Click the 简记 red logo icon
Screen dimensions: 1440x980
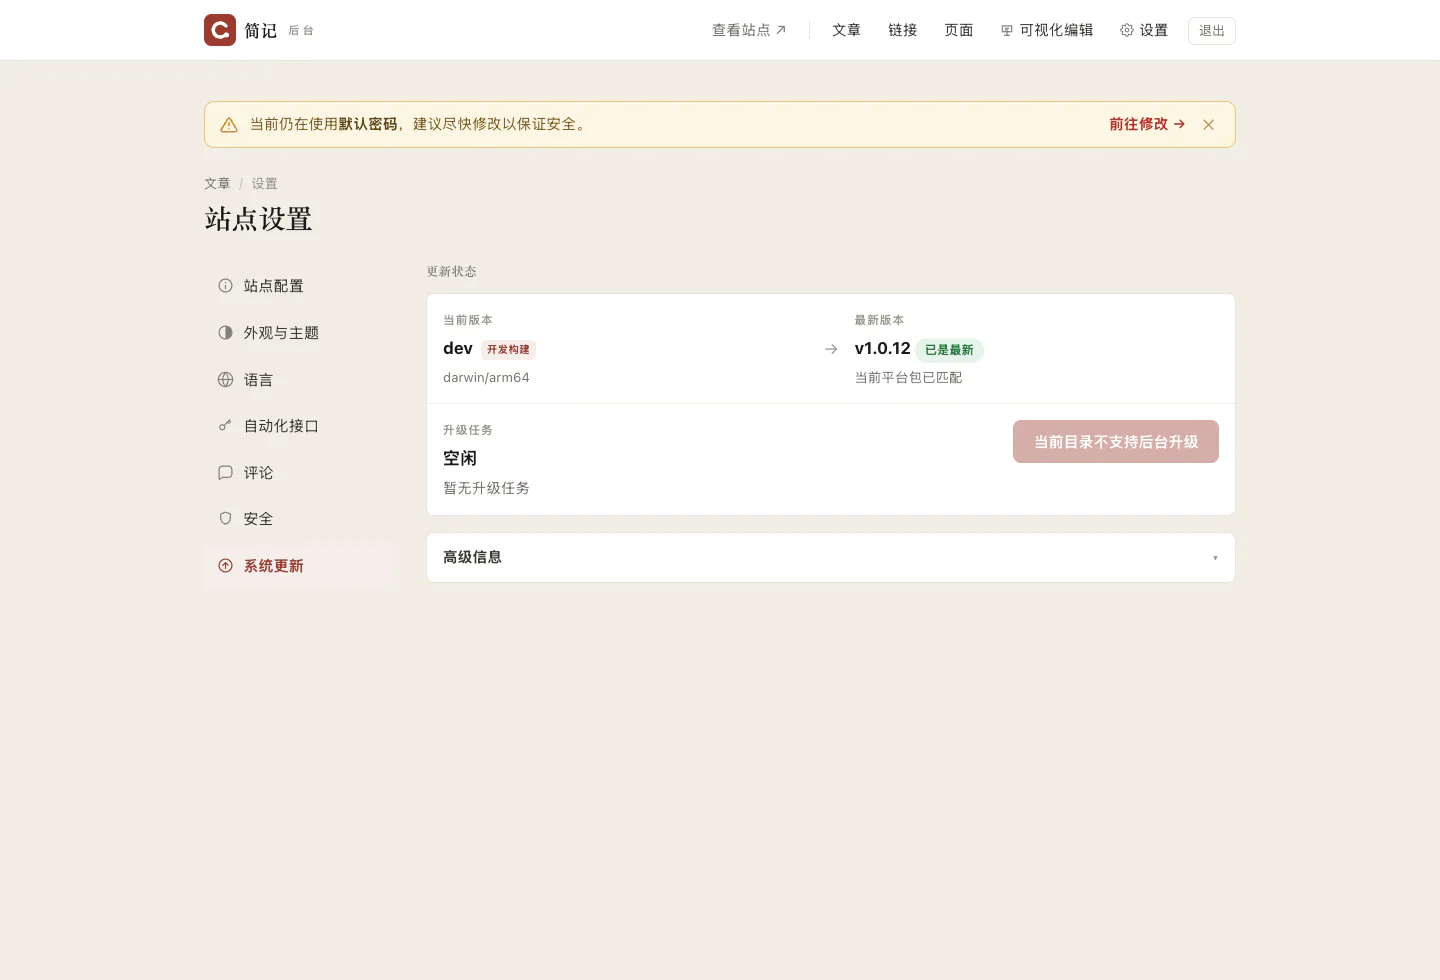coord(220,30)
